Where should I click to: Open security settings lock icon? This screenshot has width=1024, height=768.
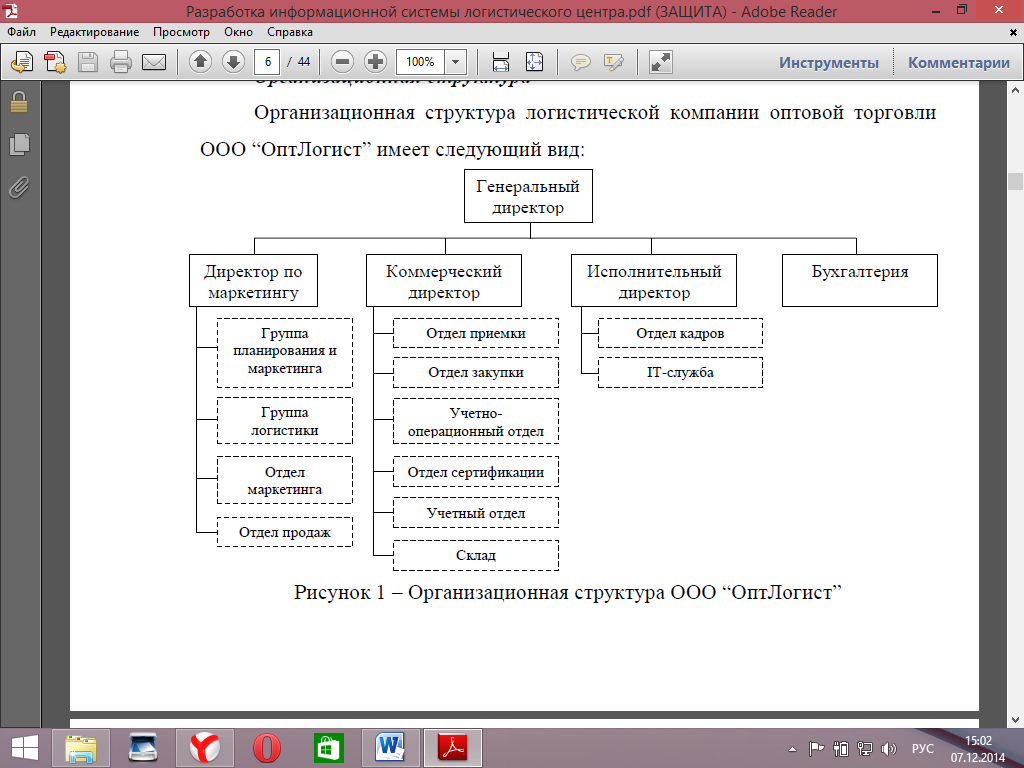point(19,102)
